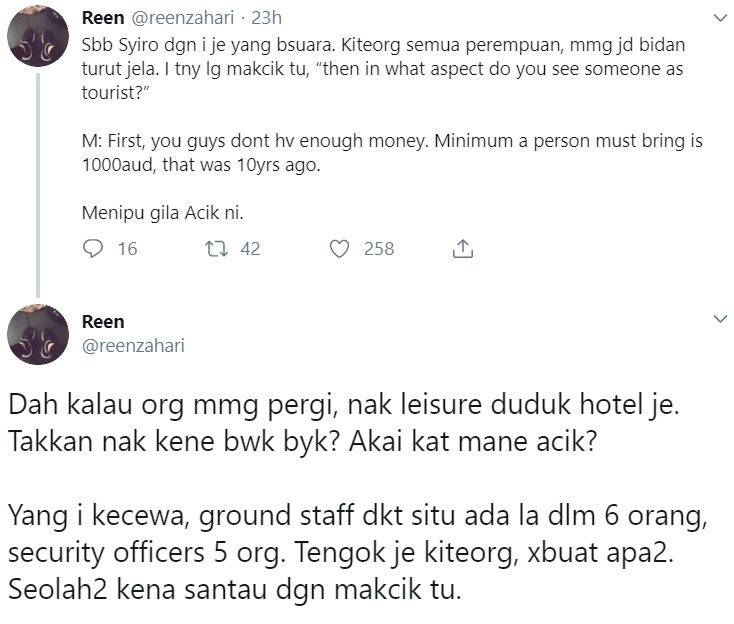The height and width of the screenshot is (624, 734).
Task: Click the bold name Reen on first tweet
Action: tap(102, 19)
